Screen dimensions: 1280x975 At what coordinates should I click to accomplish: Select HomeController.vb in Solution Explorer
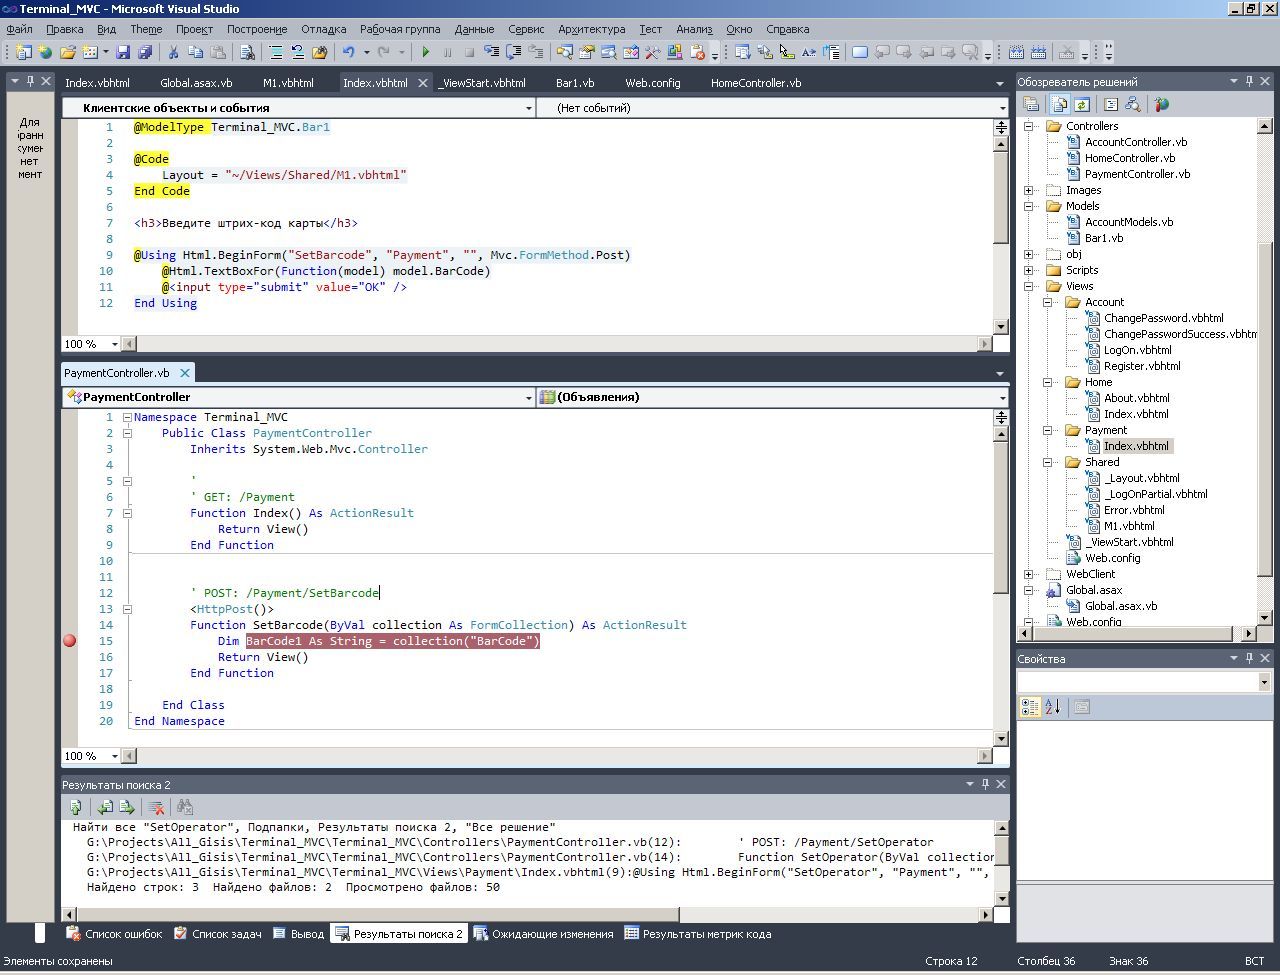pos(1129,158)
